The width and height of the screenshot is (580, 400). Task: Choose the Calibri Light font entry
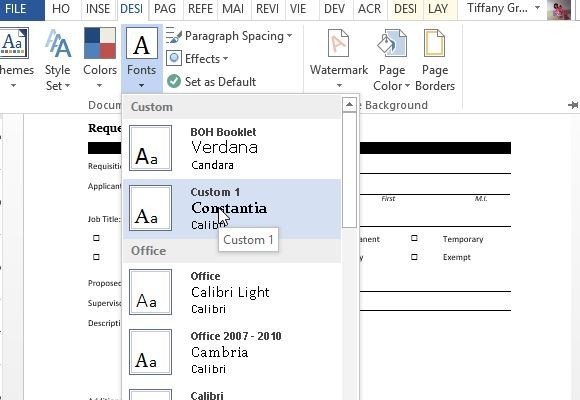pos(230,292)
